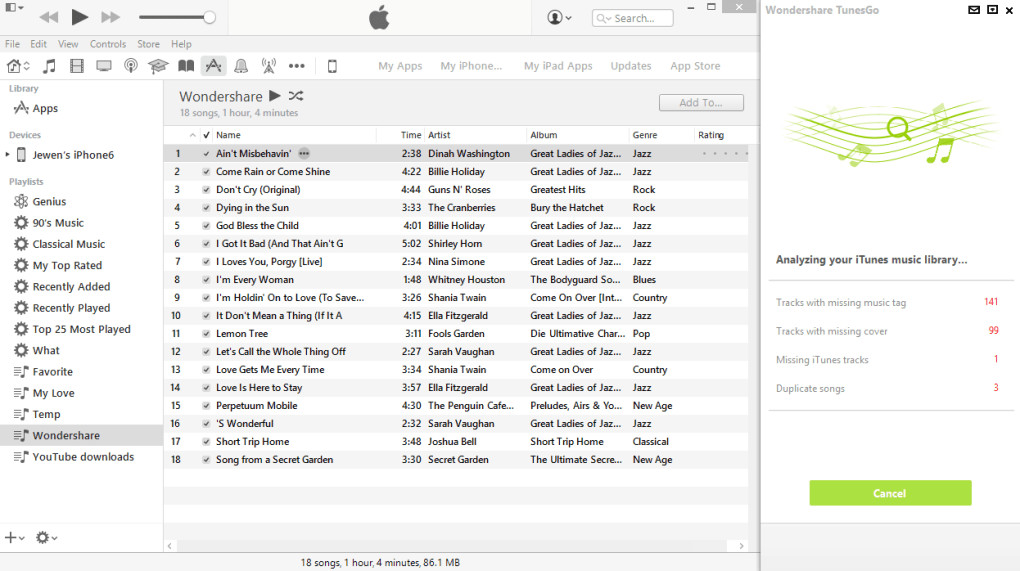Uncheck Come Rain or Come Shine checkbox
The width and height of the screenshot is (1020, 571).
206,172
